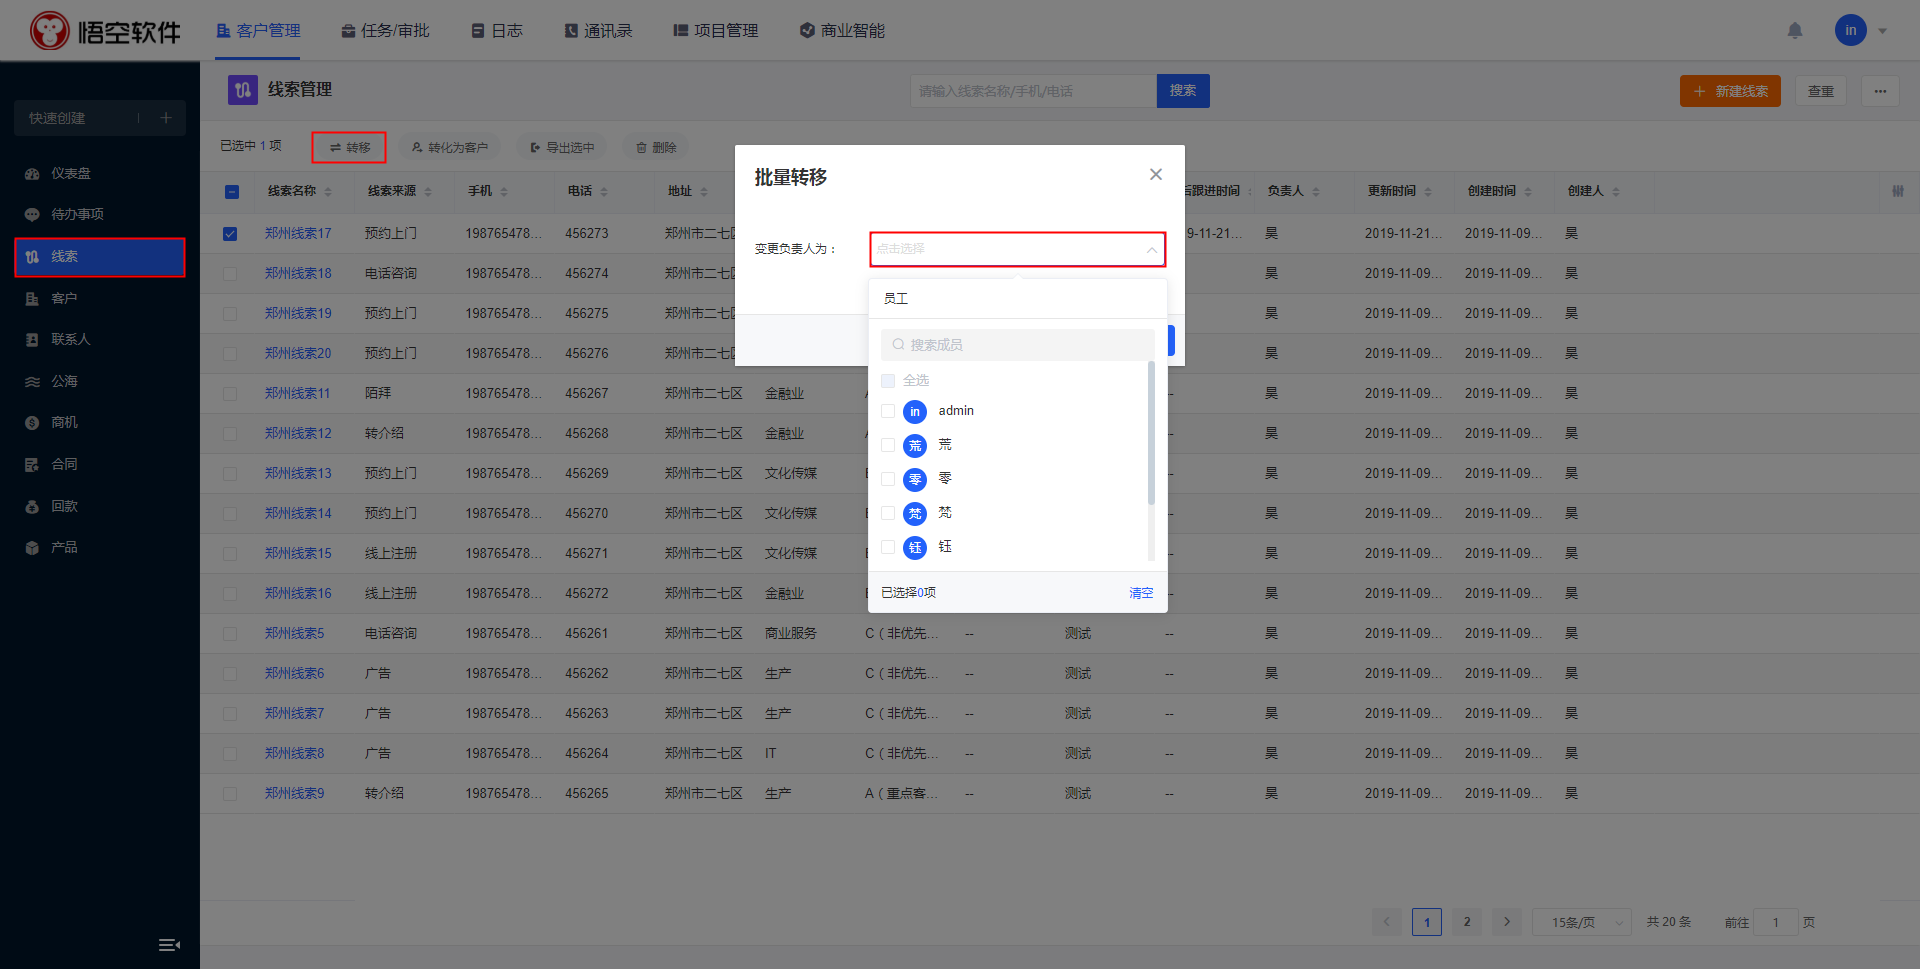This screenshot has width=1920, height=969.
Task: Toggle the 全选 select-all checkbox in member list
Action: tap(888, 381)
